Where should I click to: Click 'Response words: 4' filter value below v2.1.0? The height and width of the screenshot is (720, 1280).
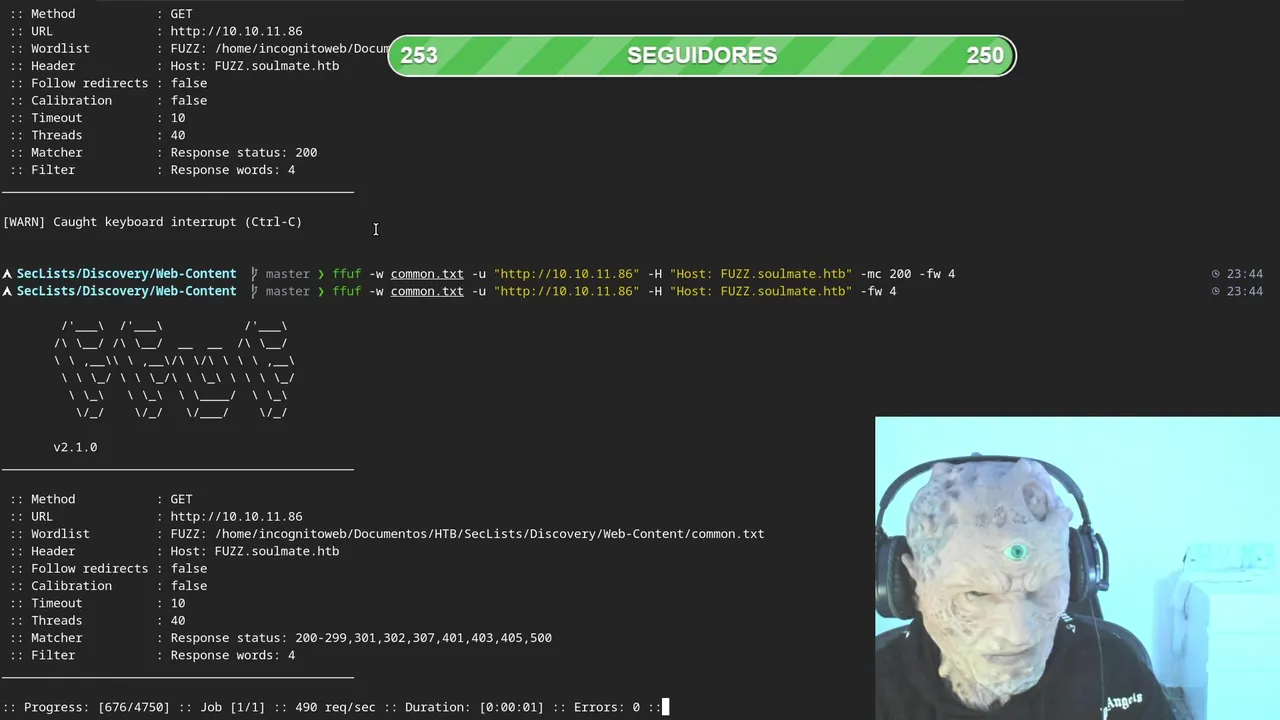click(233, 655)
